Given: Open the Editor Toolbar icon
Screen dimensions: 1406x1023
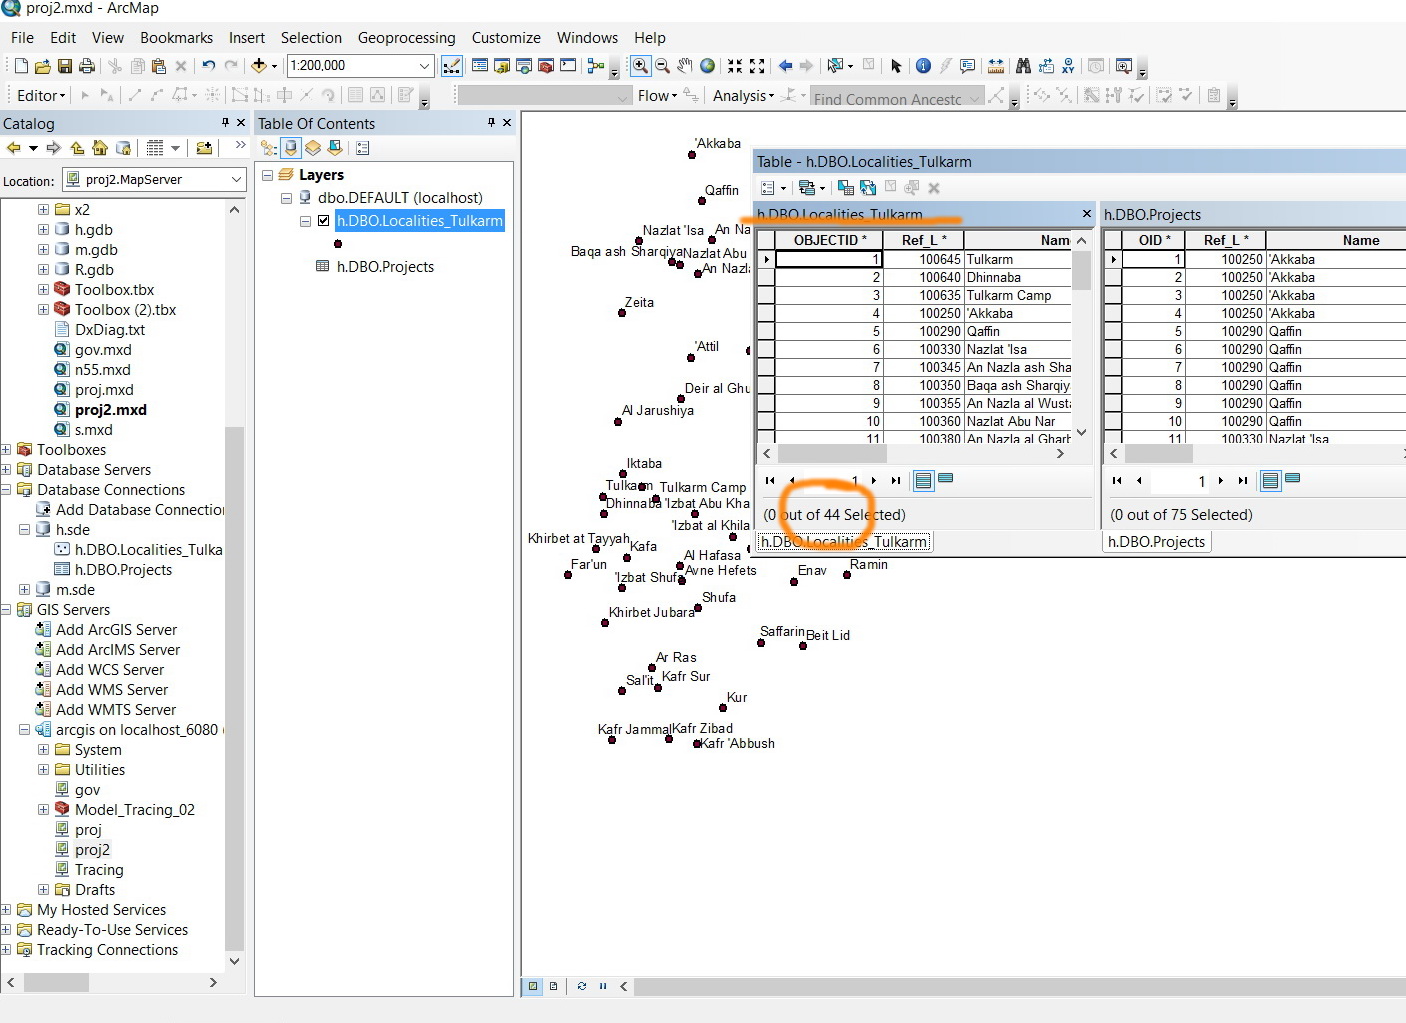Looking at the screenshot, I should [452, 66].
